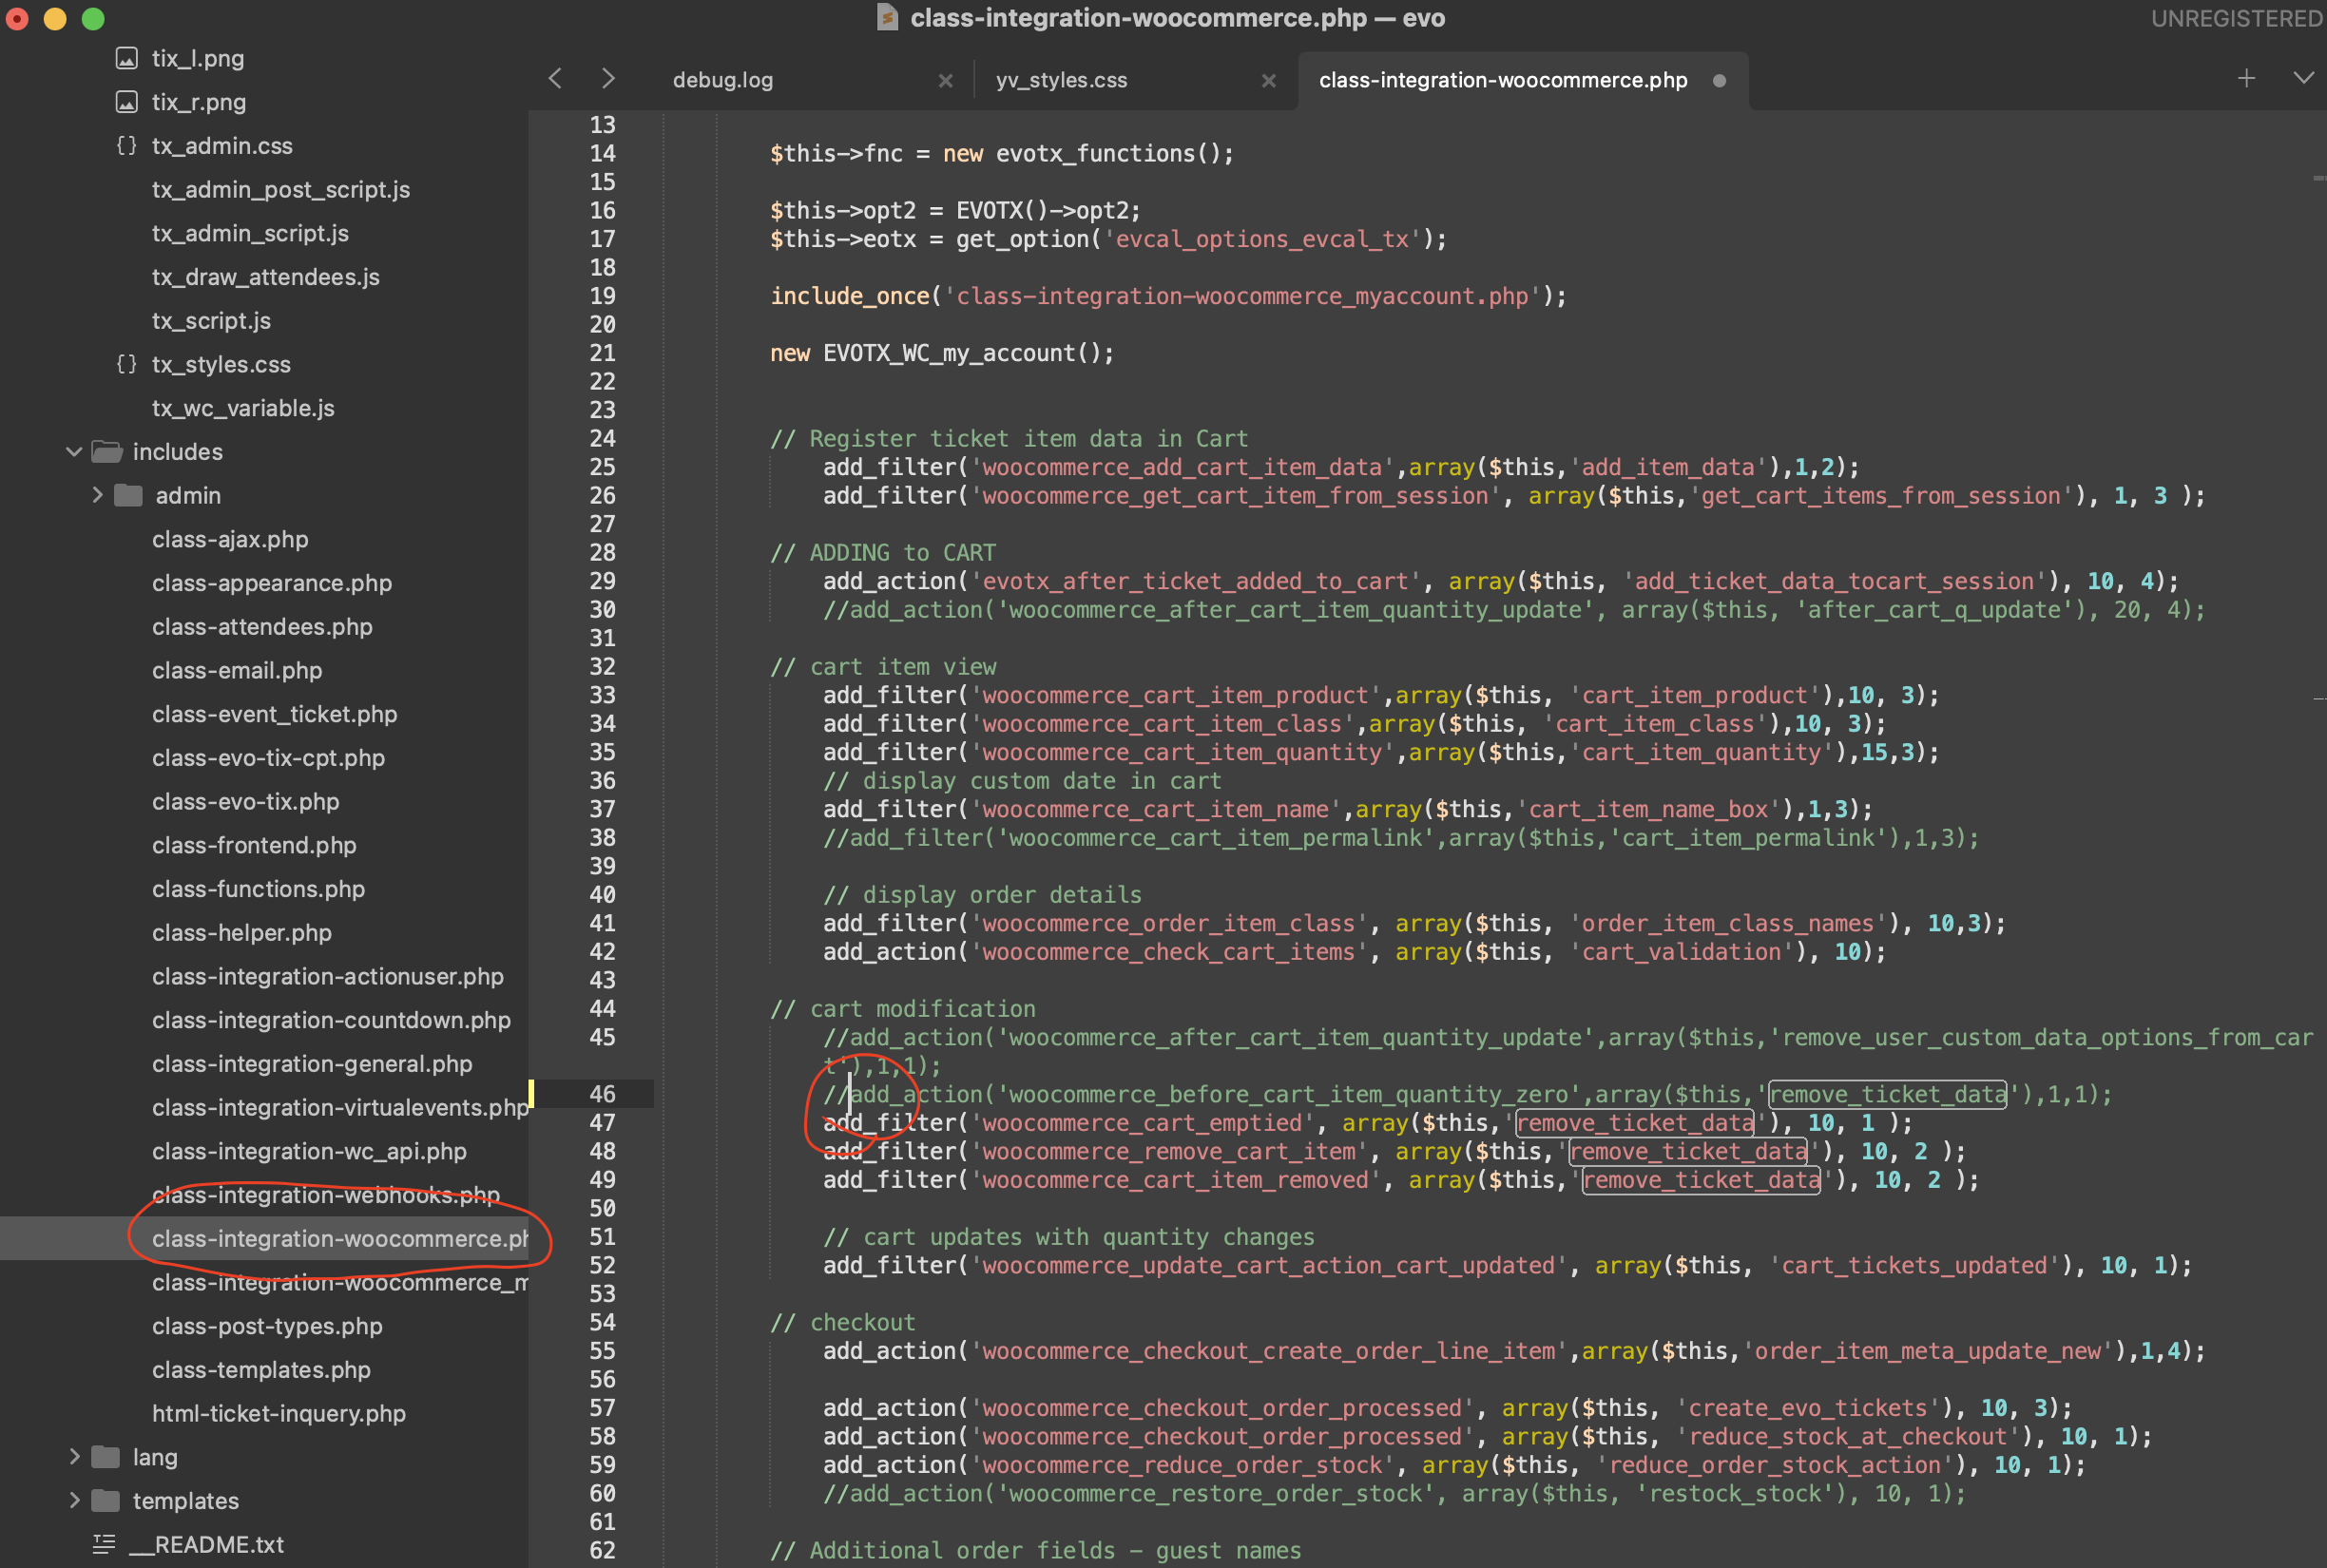Open class-evo-tix-cpt.php file
Viewport: 2327px width, 1568px height.
268,758
